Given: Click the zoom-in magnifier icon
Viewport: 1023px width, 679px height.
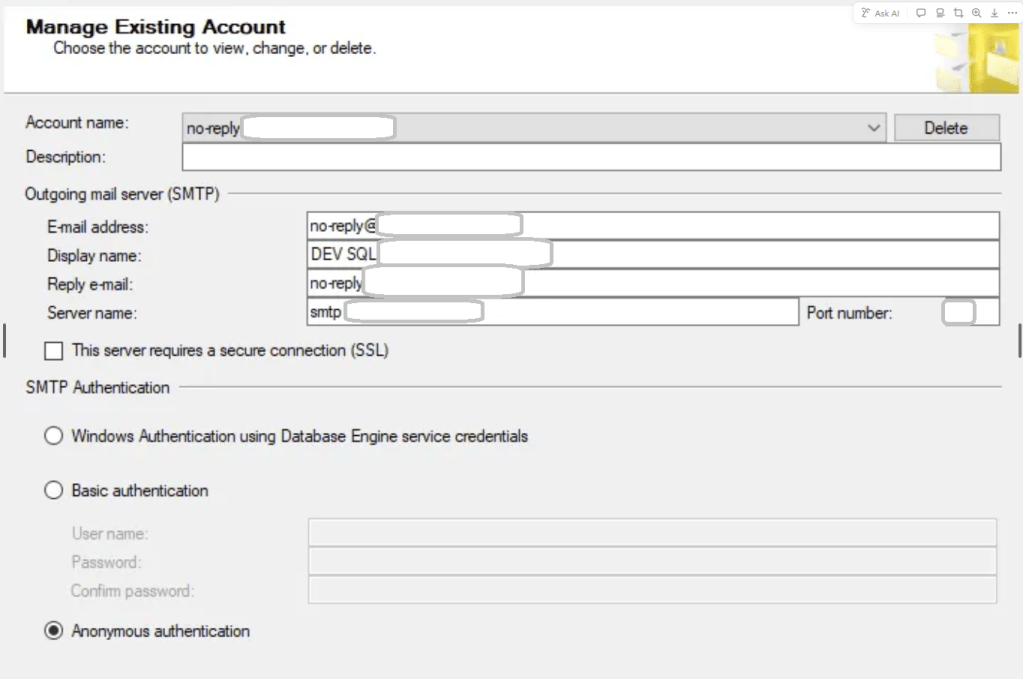Looking at the screenshot, I should tap(976, 13).
